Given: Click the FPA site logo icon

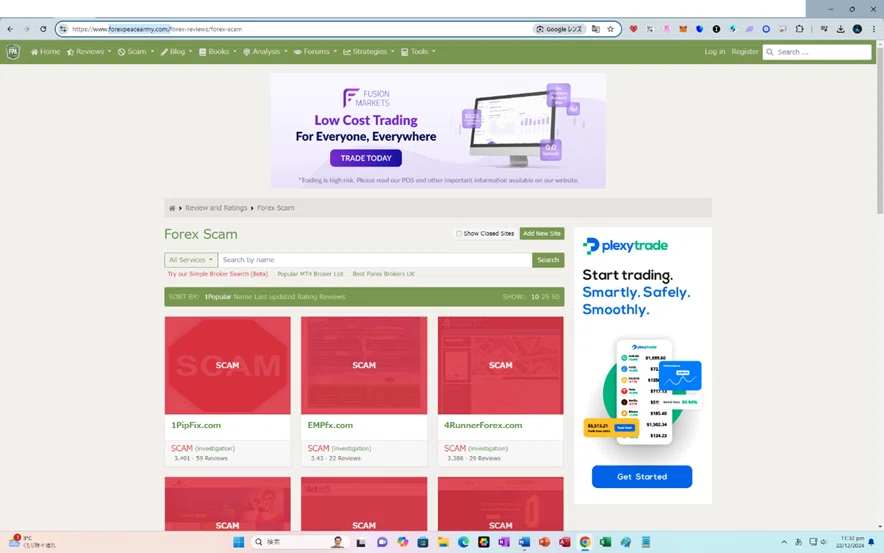Looking at the screenshot, I should [13, 52].
